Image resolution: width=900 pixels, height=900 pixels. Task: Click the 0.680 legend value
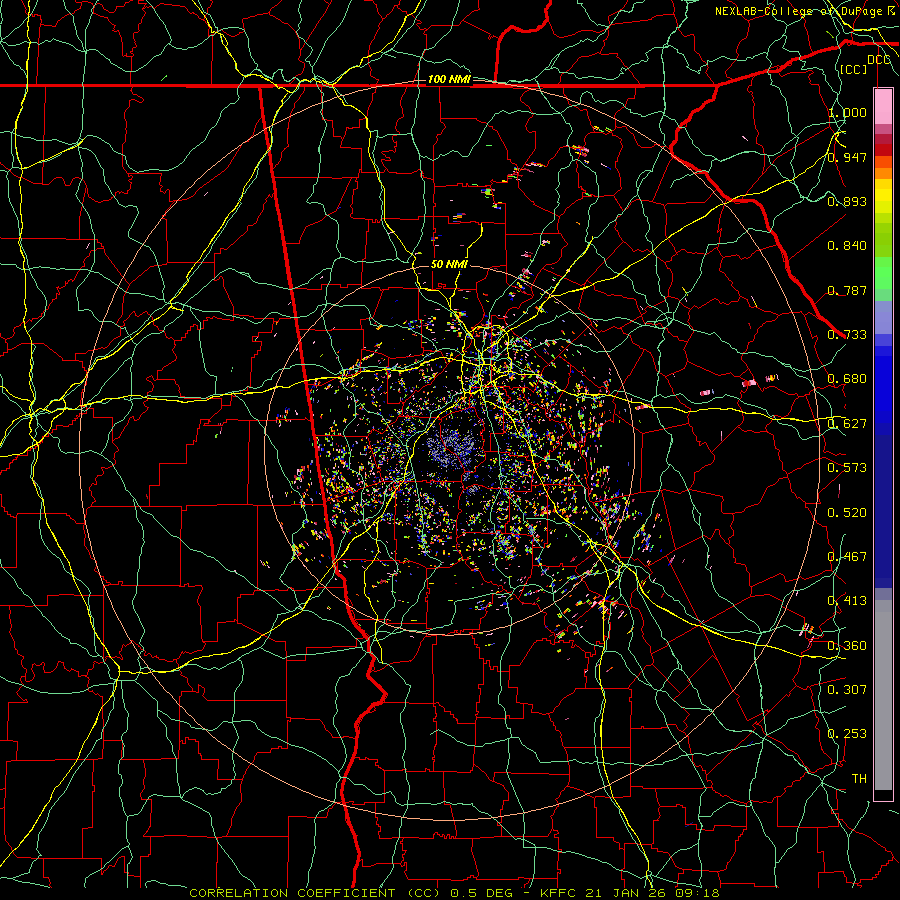click(x=847, y=379)
